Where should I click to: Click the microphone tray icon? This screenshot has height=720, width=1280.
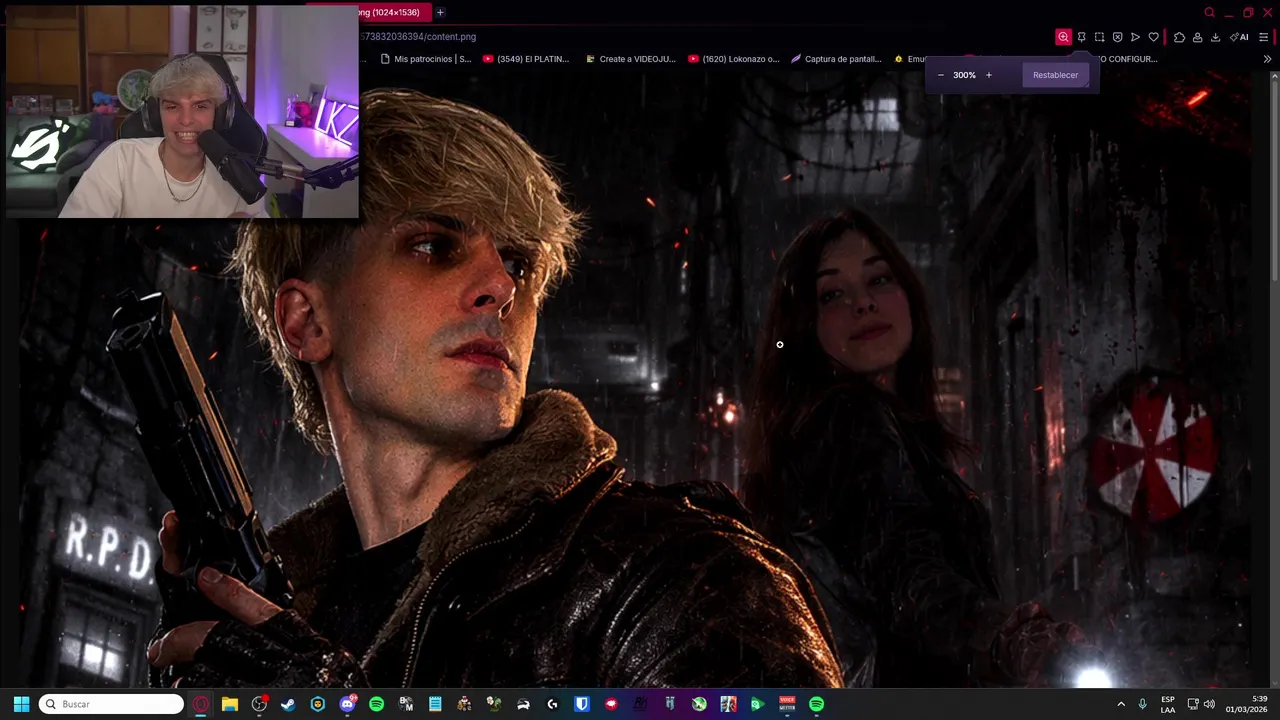(x=1142, y=704)
